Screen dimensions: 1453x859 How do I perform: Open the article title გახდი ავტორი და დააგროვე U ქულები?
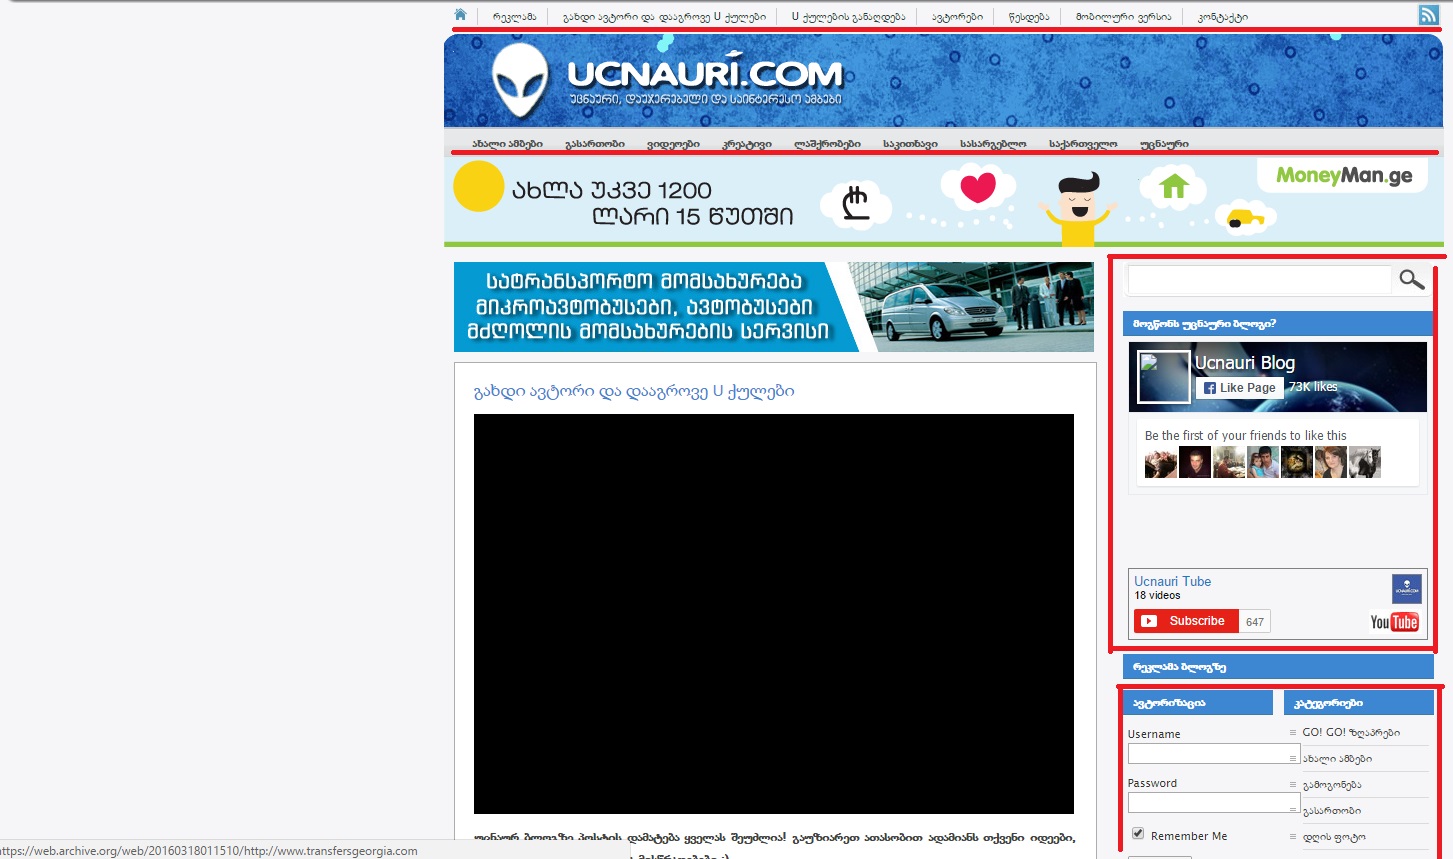pyautogui.click(x=634, y=391)
